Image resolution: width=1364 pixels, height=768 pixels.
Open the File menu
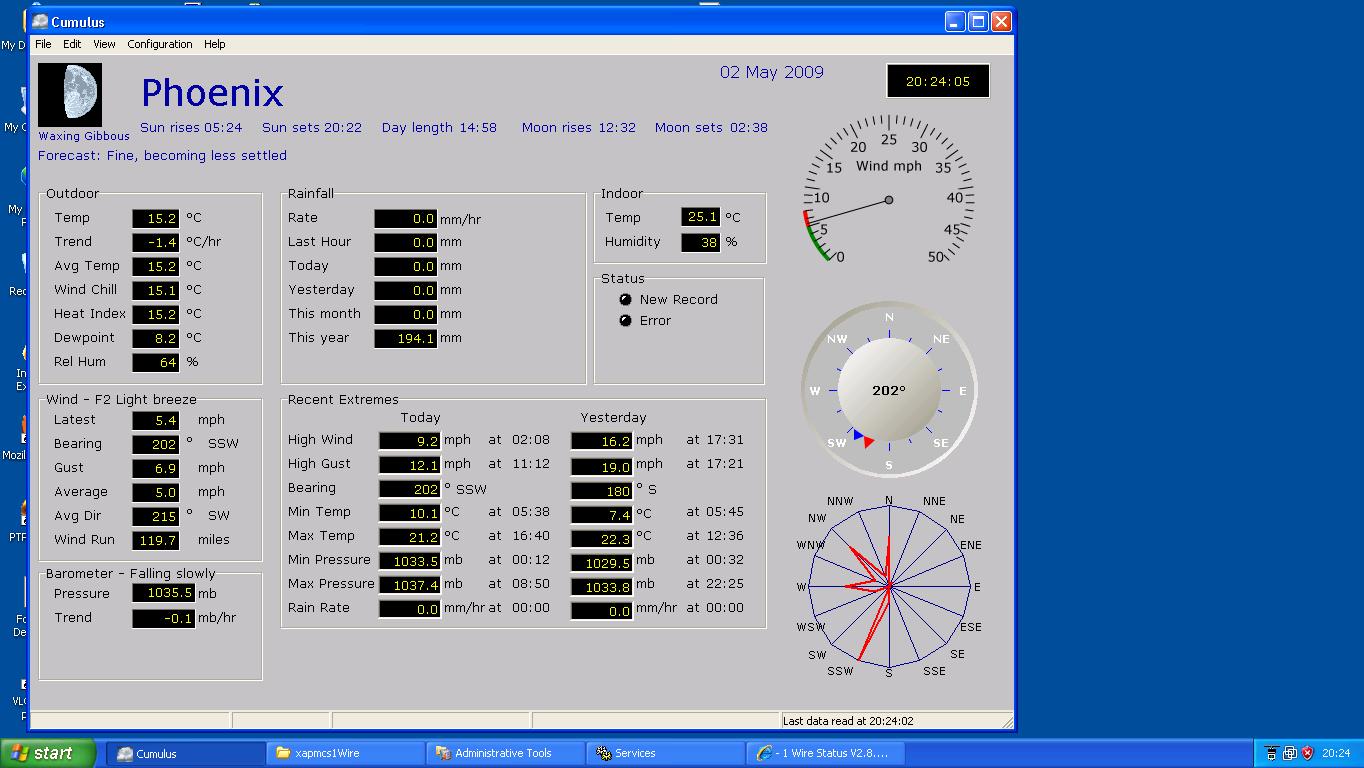(43, 44)
